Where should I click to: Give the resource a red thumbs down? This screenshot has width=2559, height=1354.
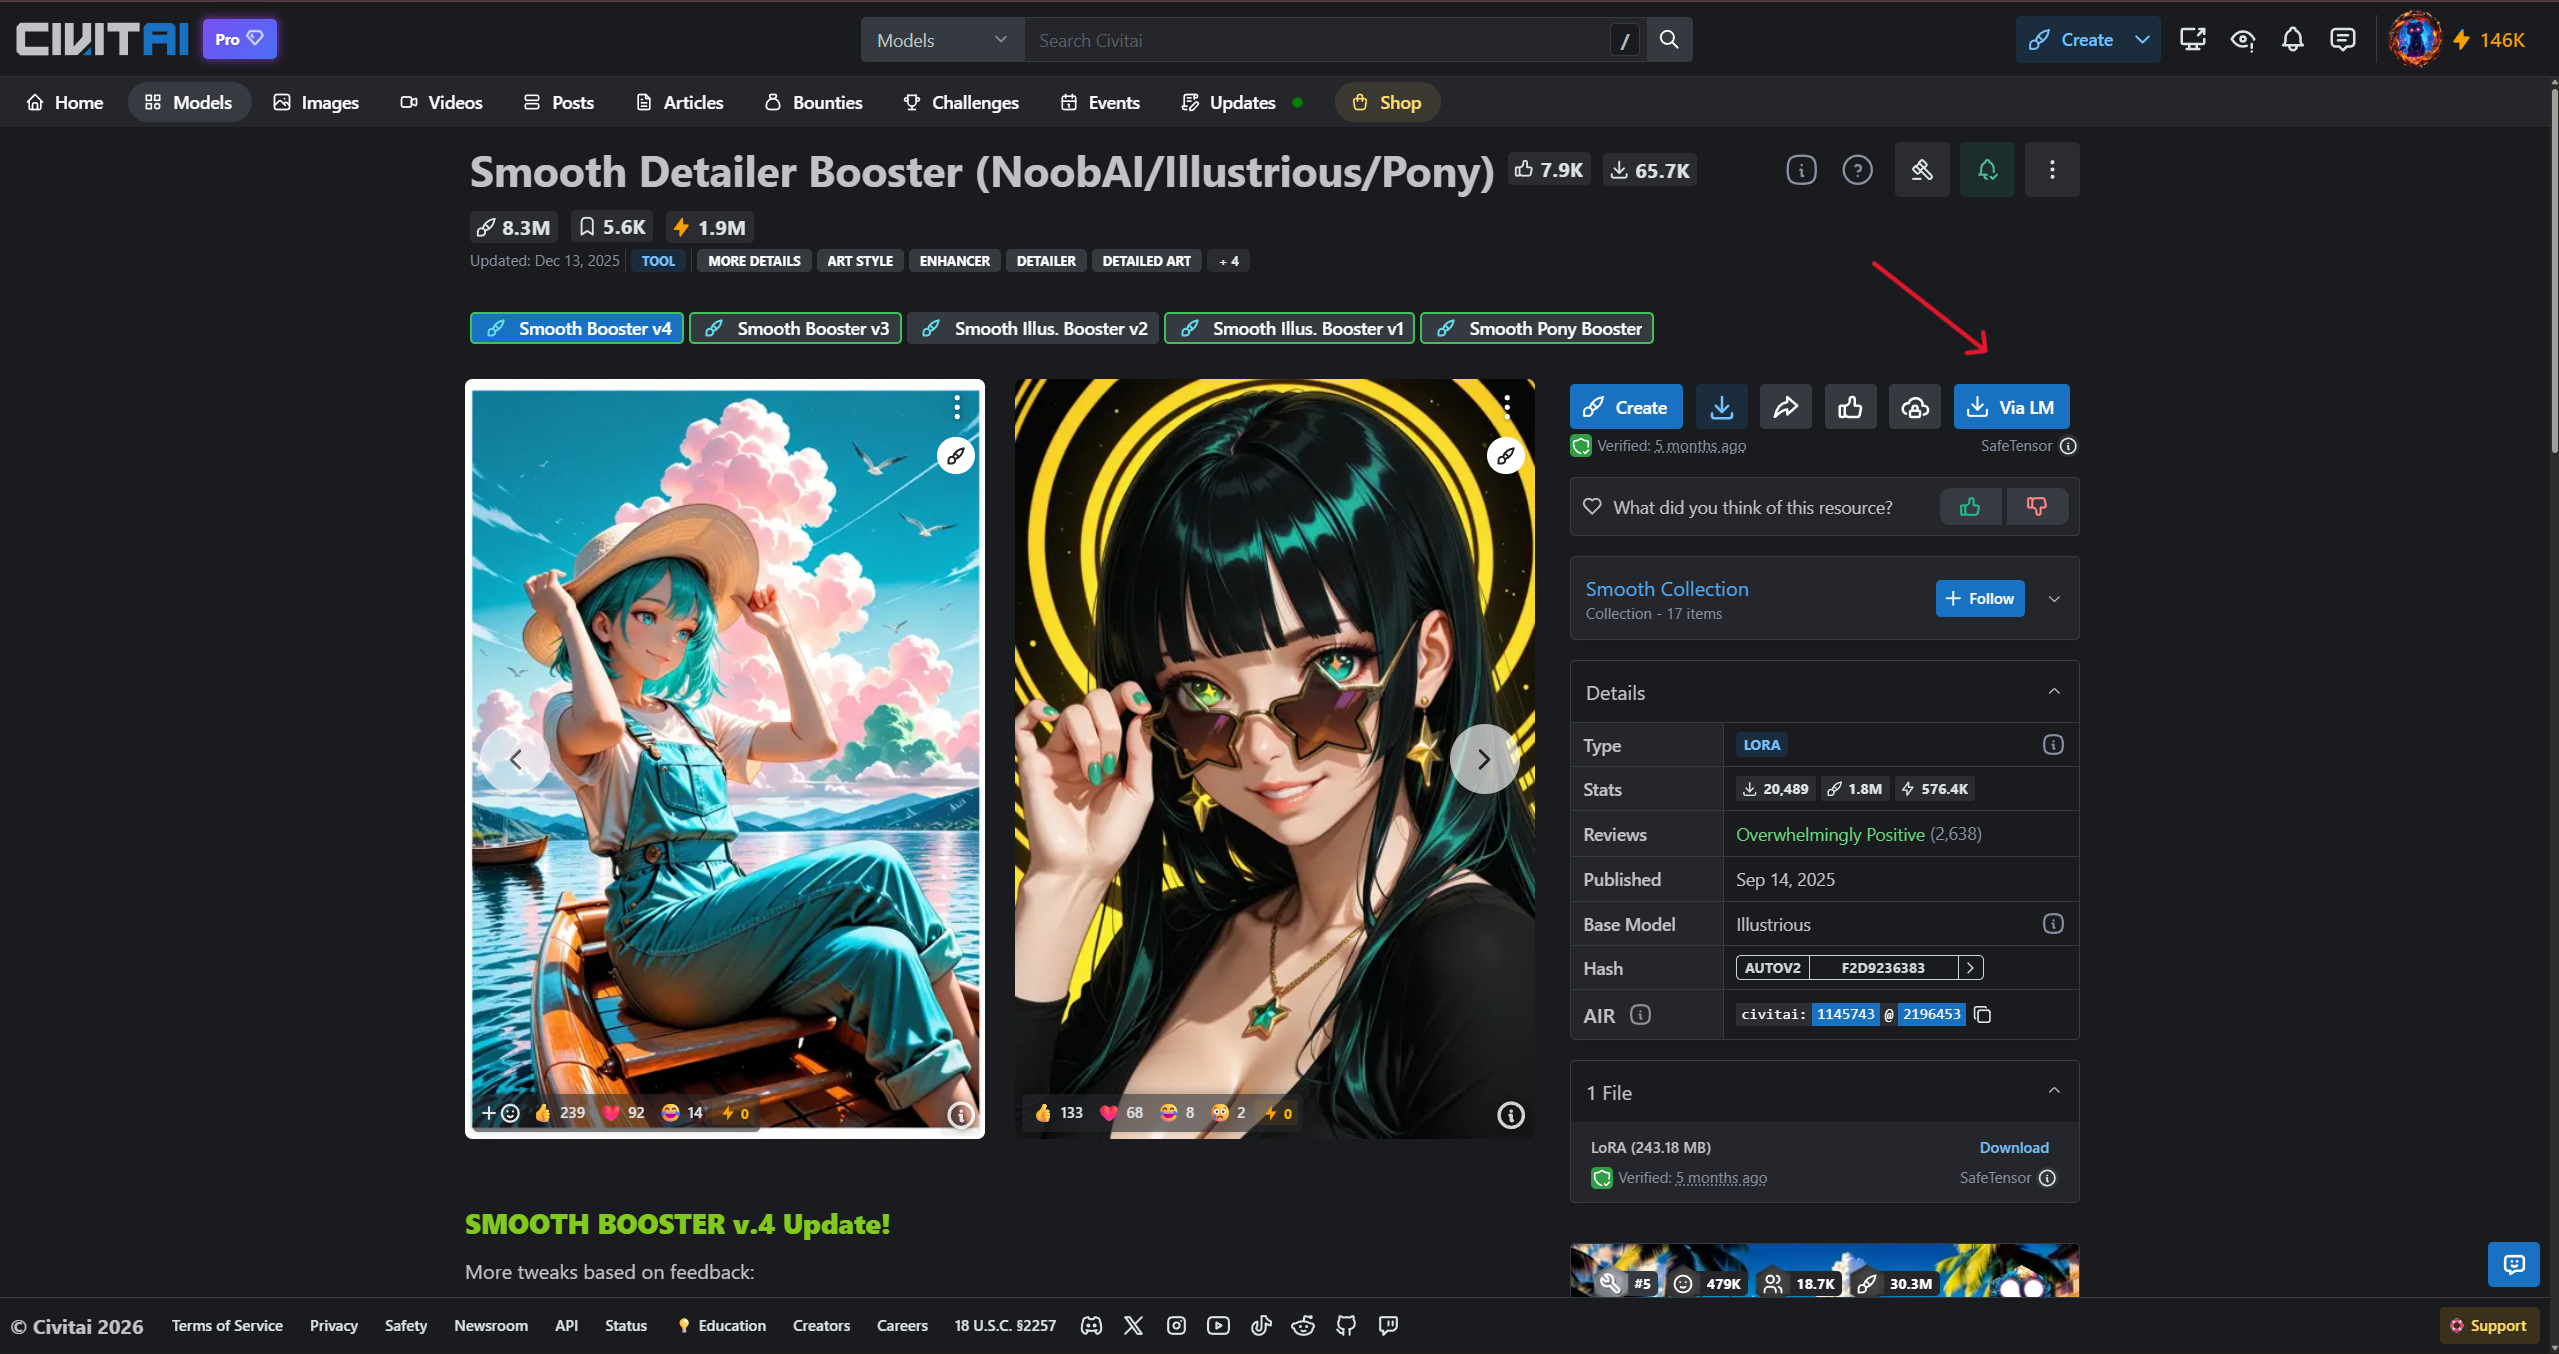pyautogui.click(x=2036, y=507)
